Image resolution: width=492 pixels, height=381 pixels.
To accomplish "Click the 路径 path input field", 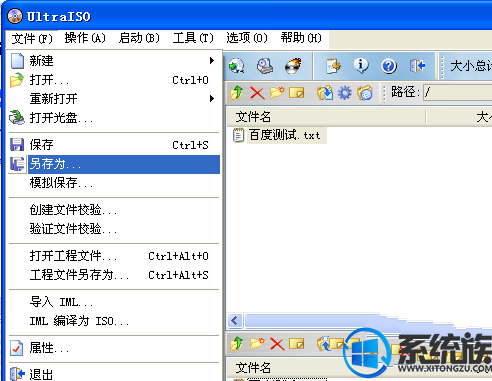I will click(x=457, y=92).
